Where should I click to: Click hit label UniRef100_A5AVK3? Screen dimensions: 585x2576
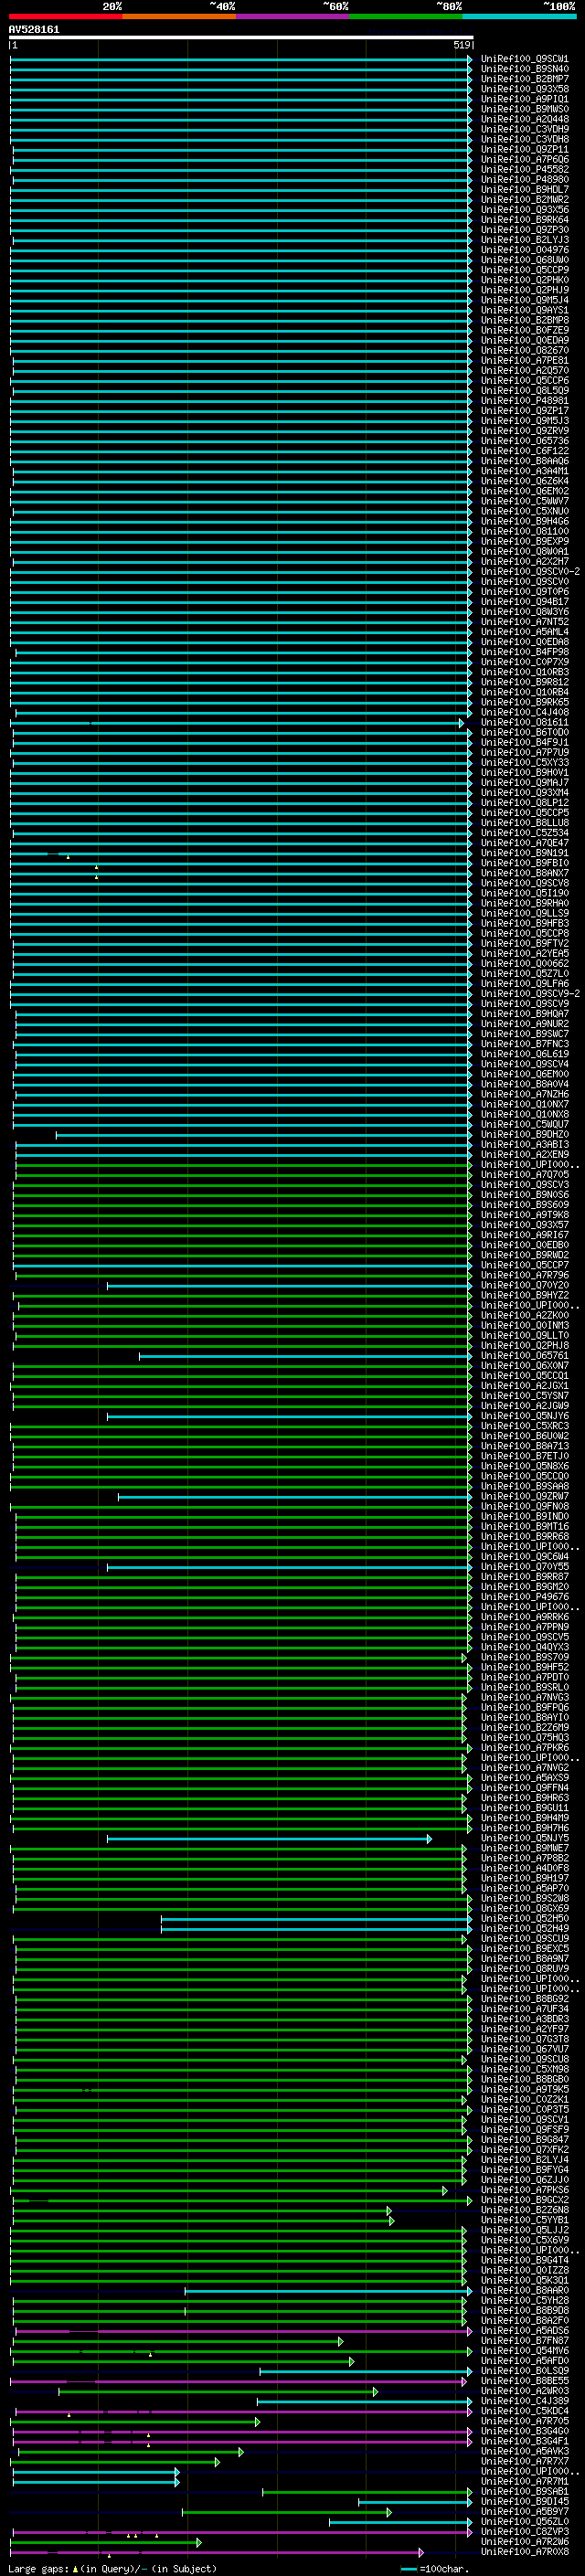point(524,2451)
